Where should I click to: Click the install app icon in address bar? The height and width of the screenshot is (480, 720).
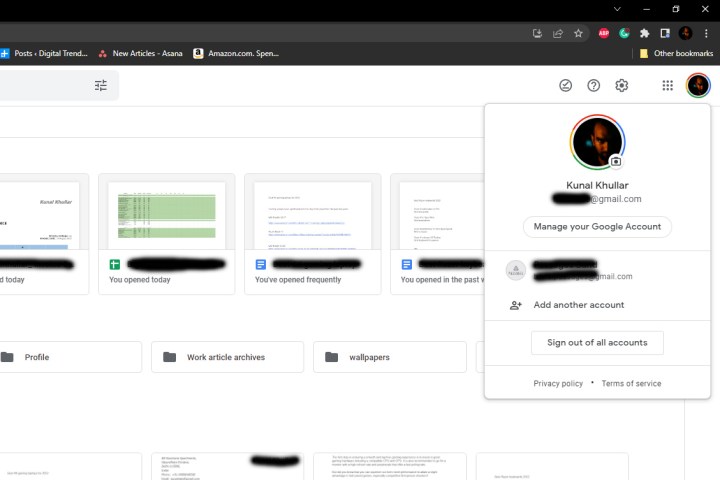[x=537, y=33]
